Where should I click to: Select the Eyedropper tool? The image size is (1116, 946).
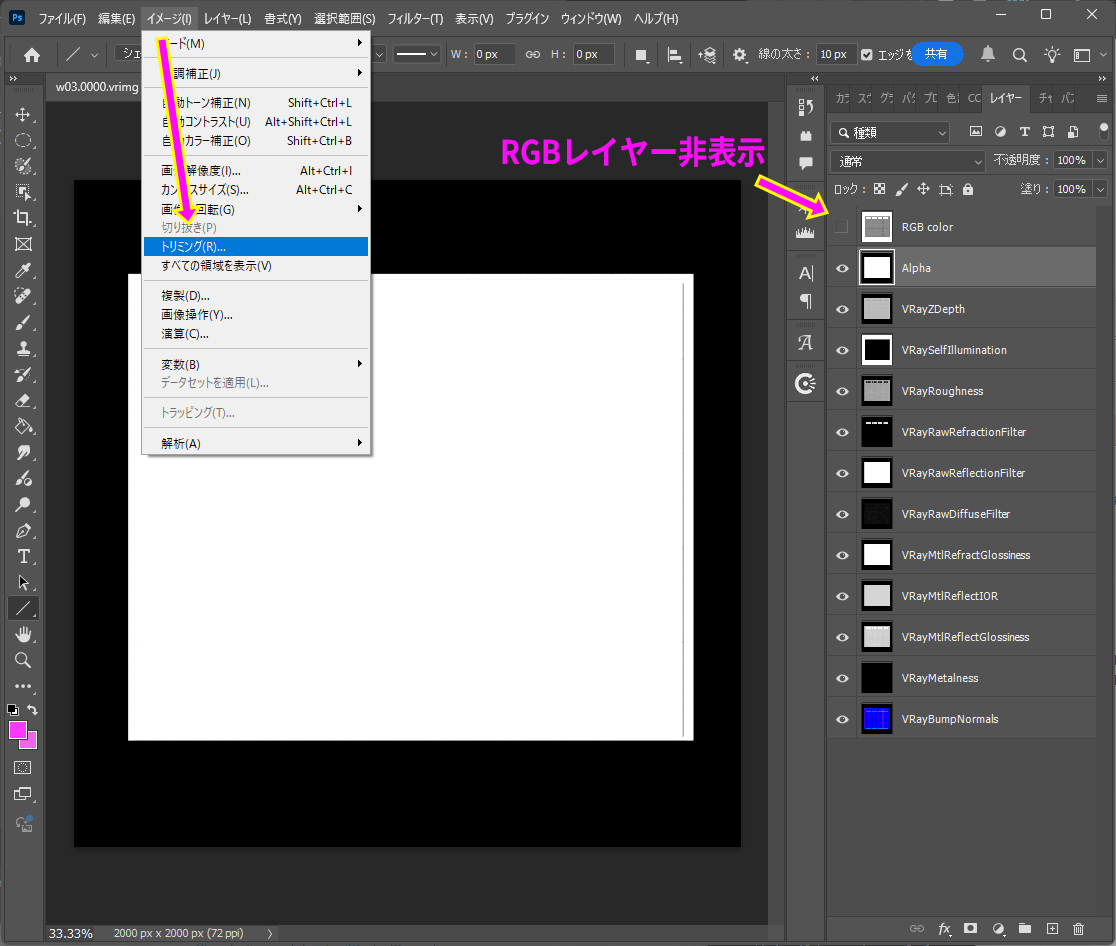pos(24,270)
